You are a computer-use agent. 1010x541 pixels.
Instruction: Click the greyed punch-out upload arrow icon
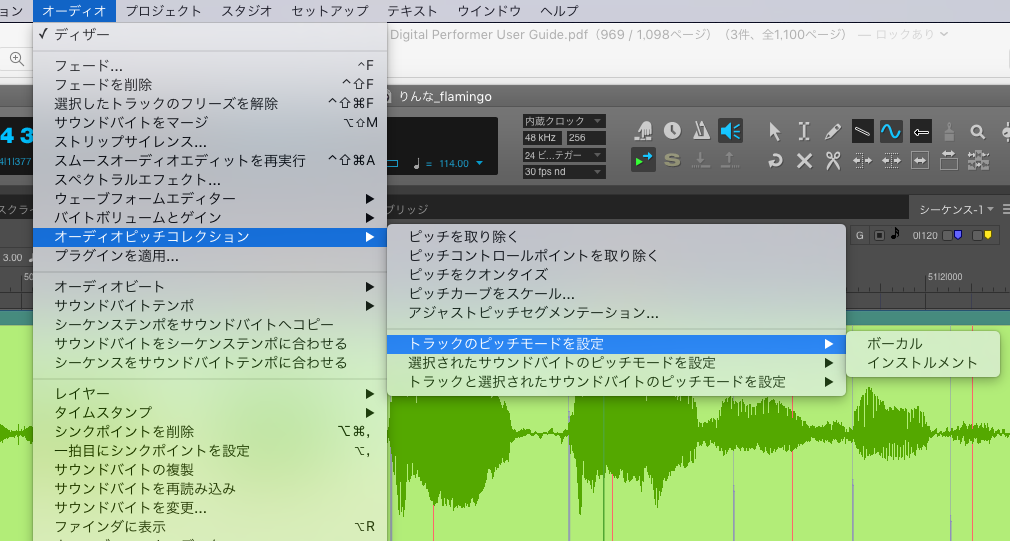point(730,160)
